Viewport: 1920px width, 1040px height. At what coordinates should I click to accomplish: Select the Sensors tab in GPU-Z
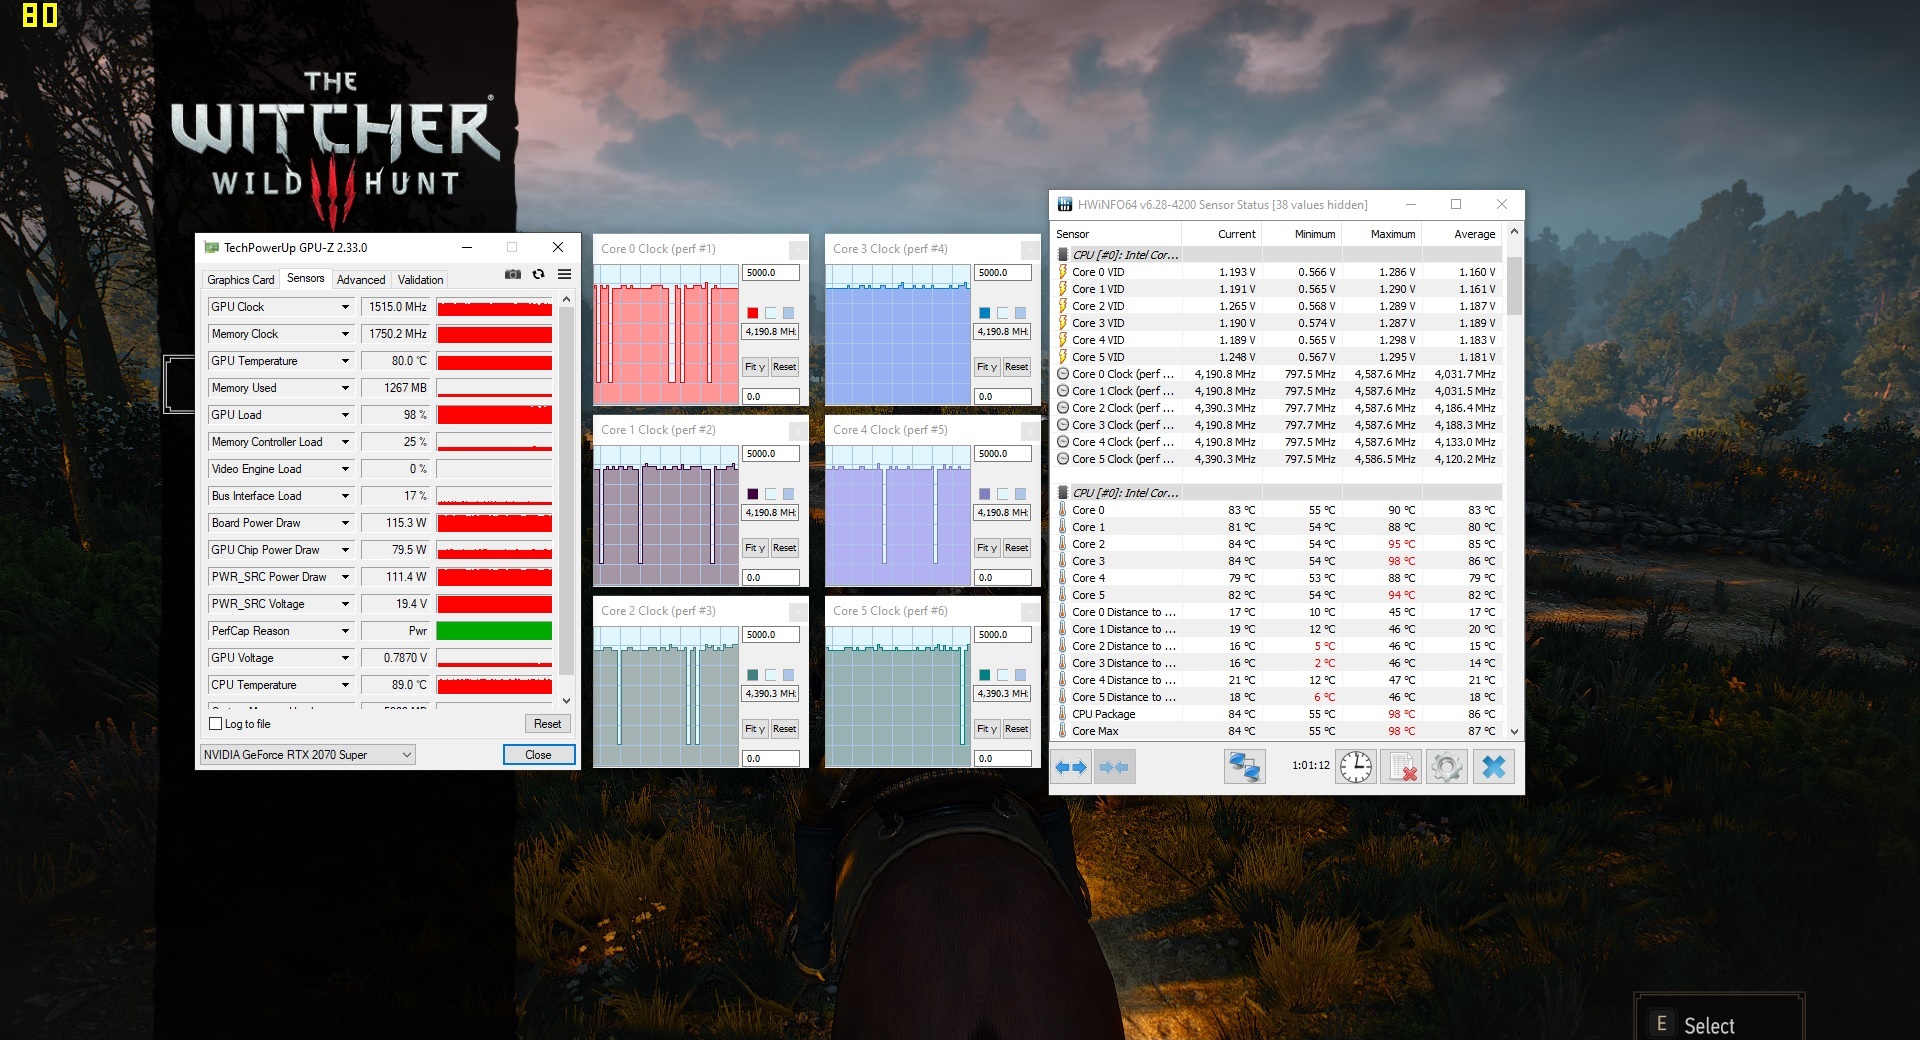[x=305, y=278]
